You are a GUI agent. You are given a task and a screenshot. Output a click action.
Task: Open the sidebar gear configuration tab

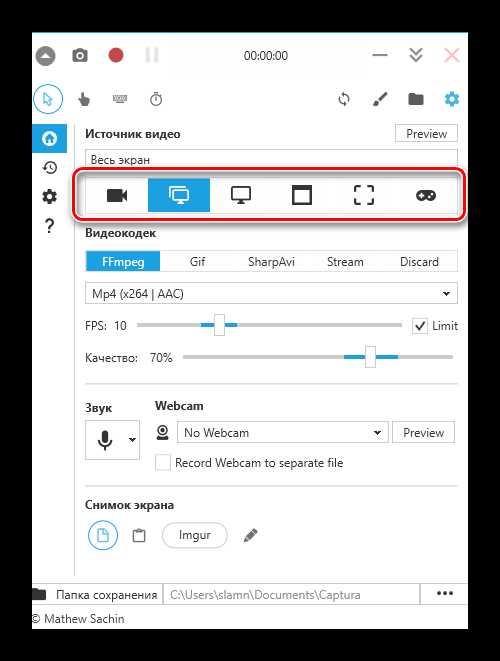pyautogui.click(x=49, y=196)
